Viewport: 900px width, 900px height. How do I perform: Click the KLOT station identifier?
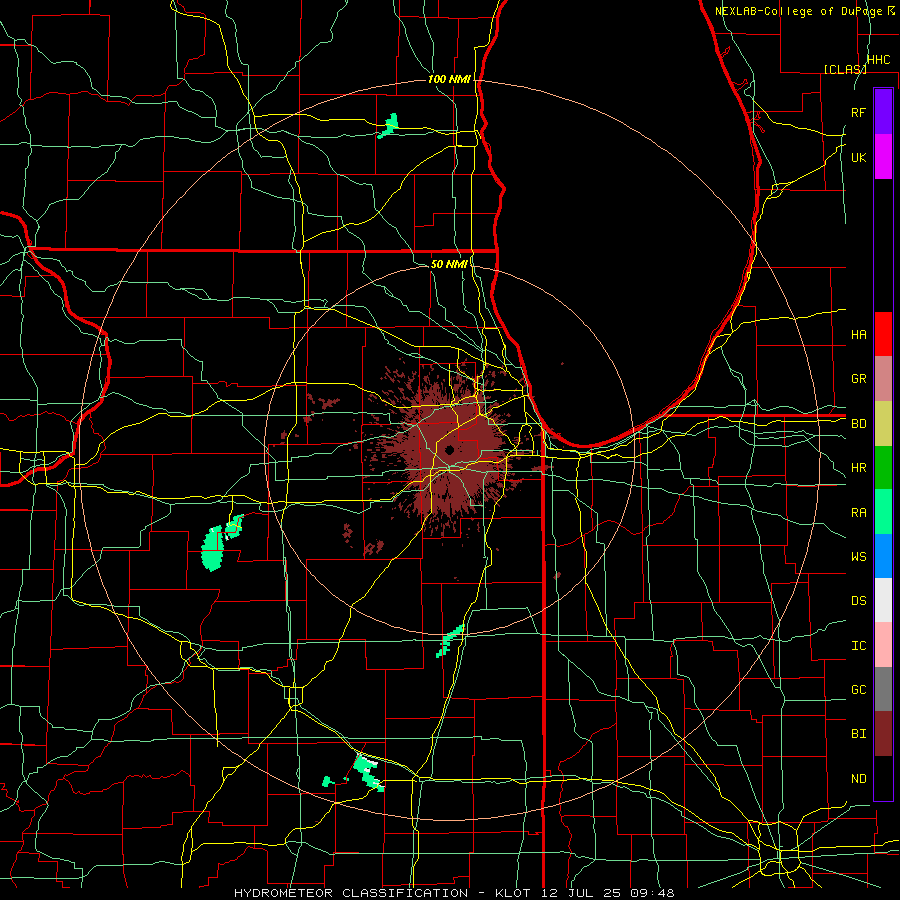(x=515, y=893)
